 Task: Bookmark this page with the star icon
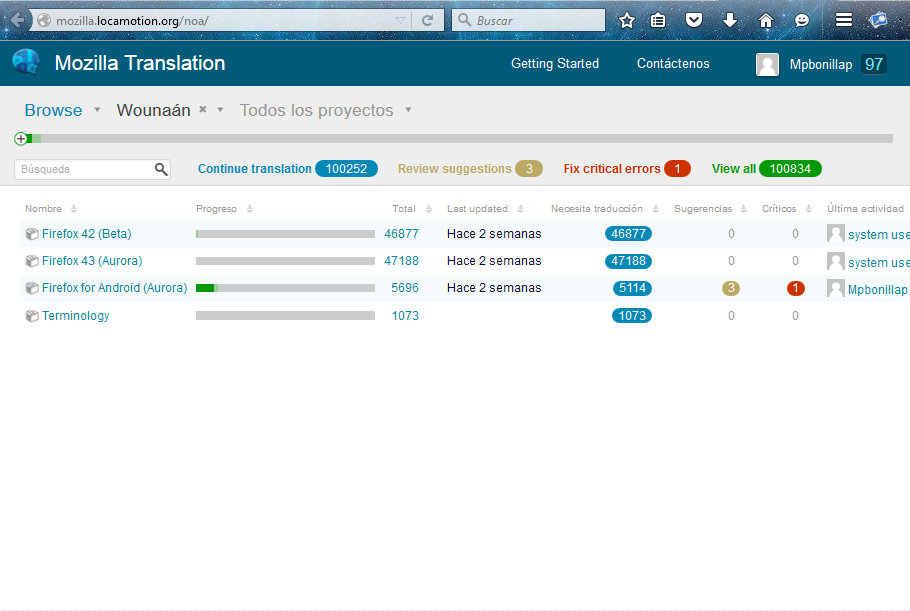pyautogui.click(x=626, y=21)
